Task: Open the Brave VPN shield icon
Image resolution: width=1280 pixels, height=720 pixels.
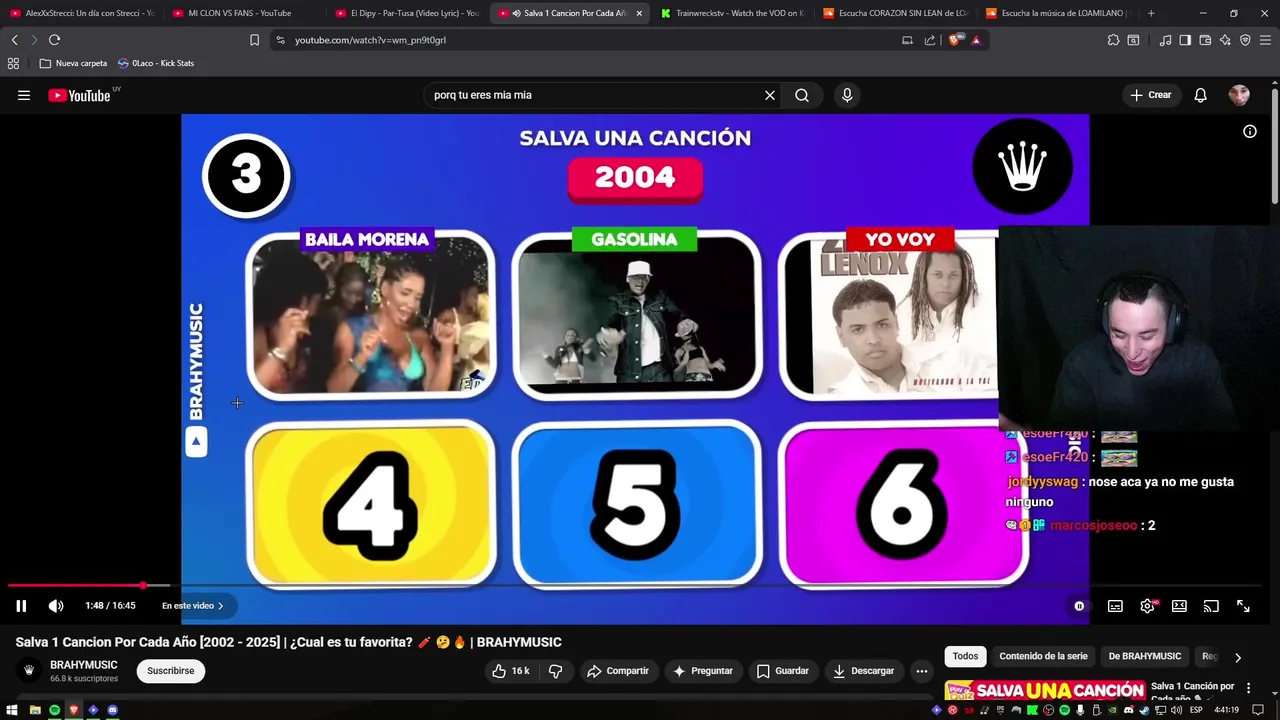Action: click(x=1245, y=40)
